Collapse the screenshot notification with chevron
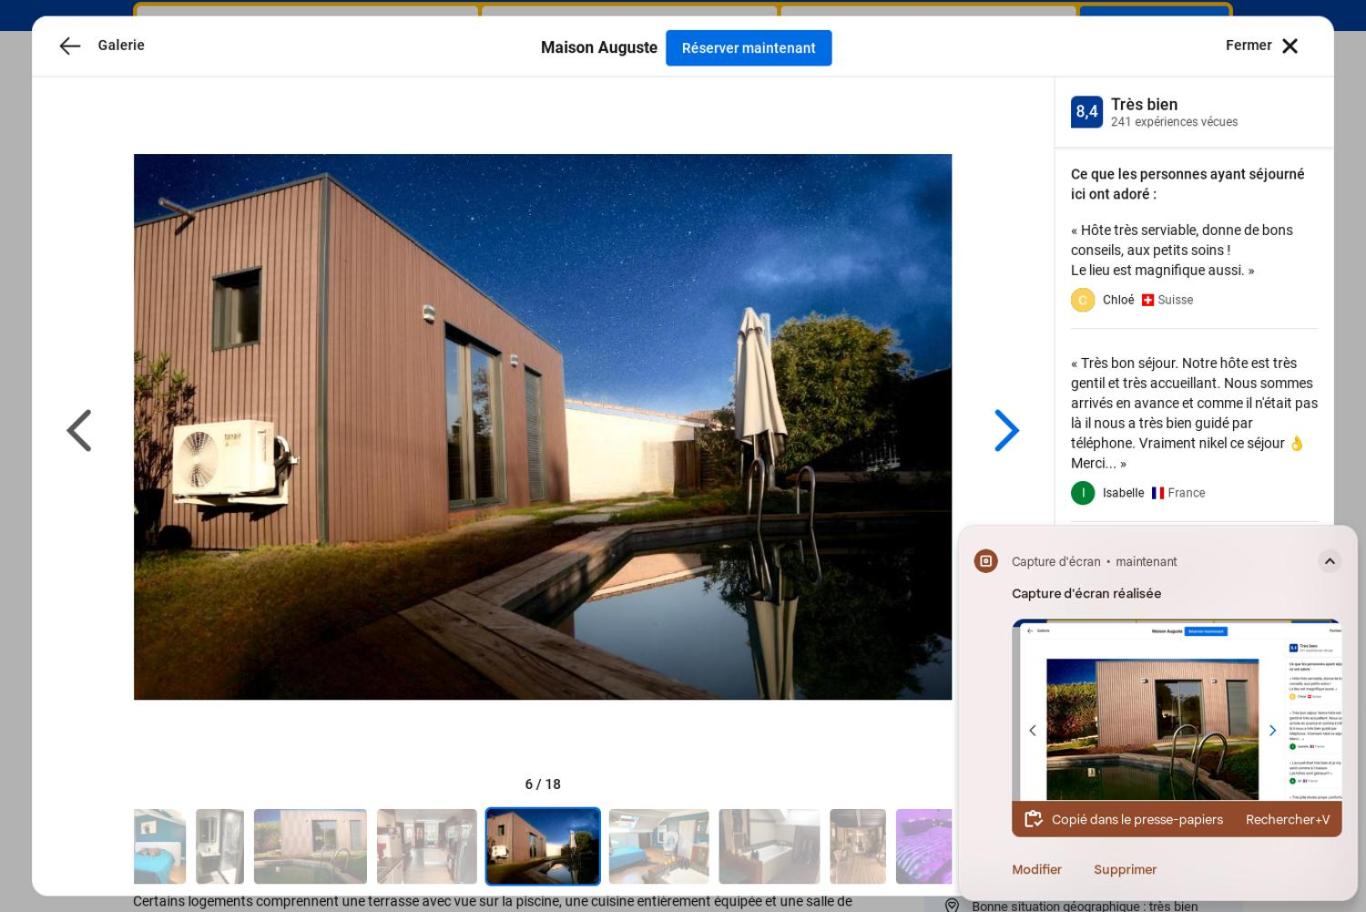 [x=1329, y=561]
